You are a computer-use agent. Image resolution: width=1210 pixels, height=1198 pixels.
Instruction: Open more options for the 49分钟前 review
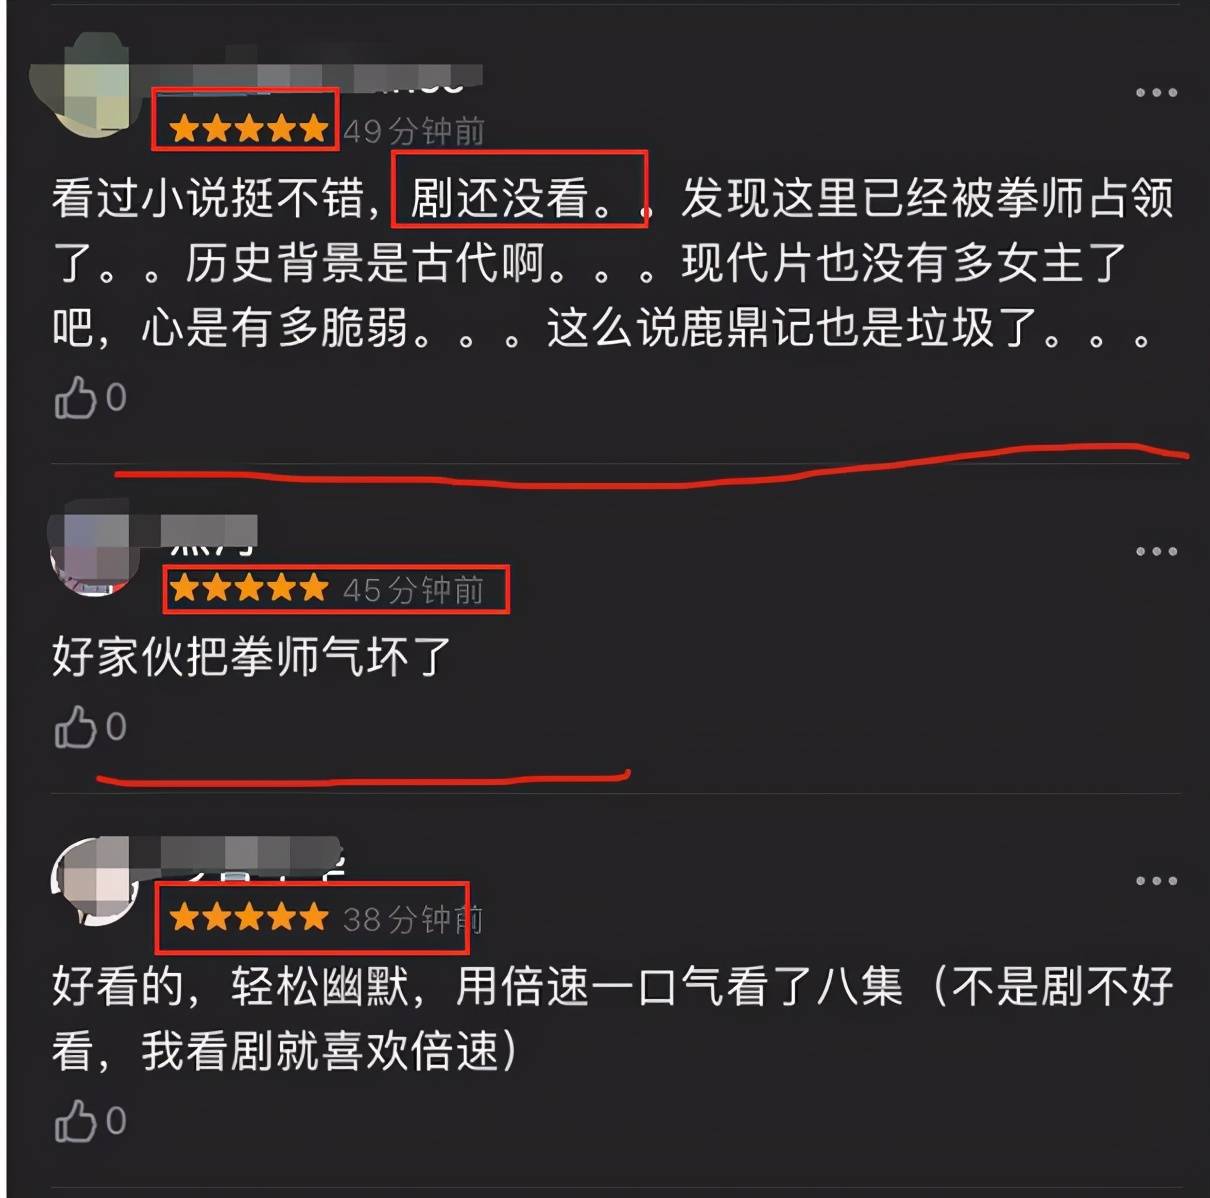(1156, 93)
